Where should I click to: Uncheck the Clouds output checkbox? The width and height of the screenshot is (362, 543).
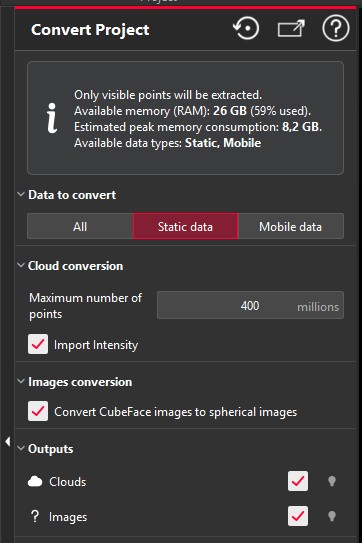[x=298, y=481]
